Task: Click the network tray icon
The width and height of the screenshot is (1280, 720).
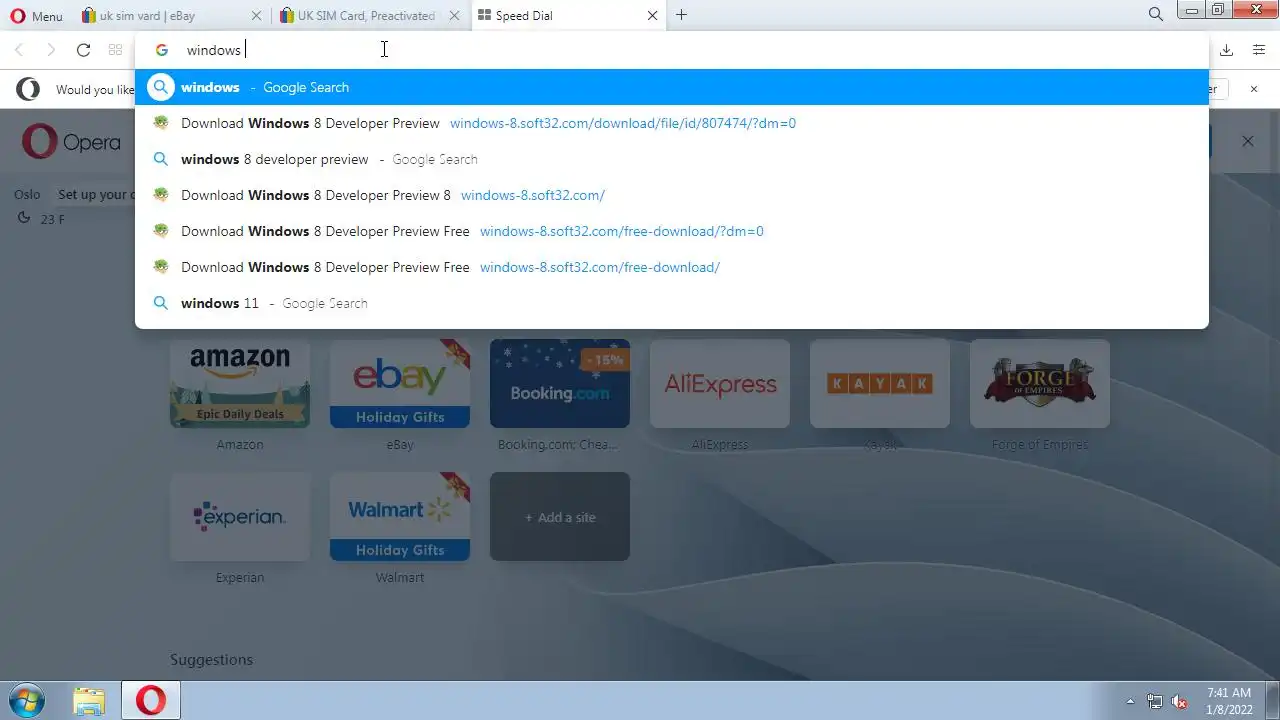Action: point(1155,701)
